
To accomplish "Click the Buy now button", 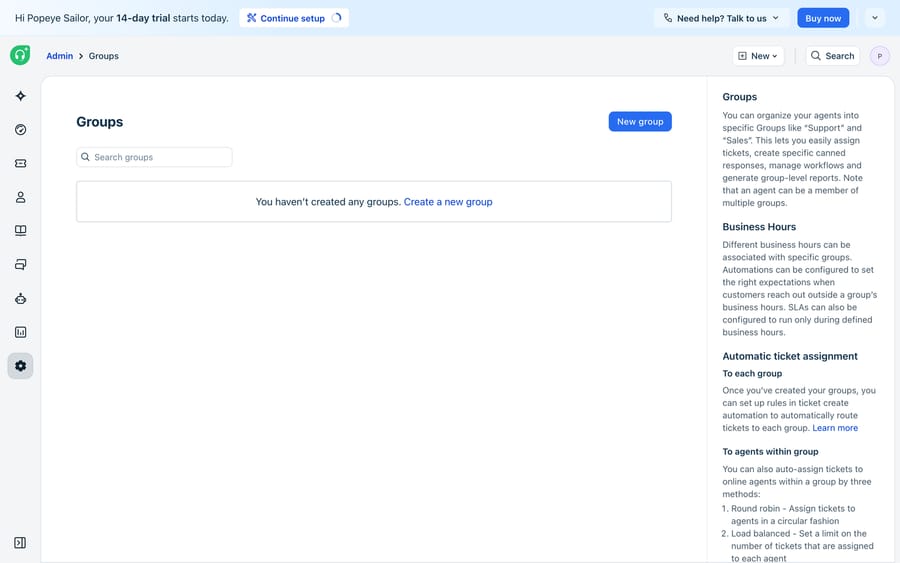I will 823,18.
